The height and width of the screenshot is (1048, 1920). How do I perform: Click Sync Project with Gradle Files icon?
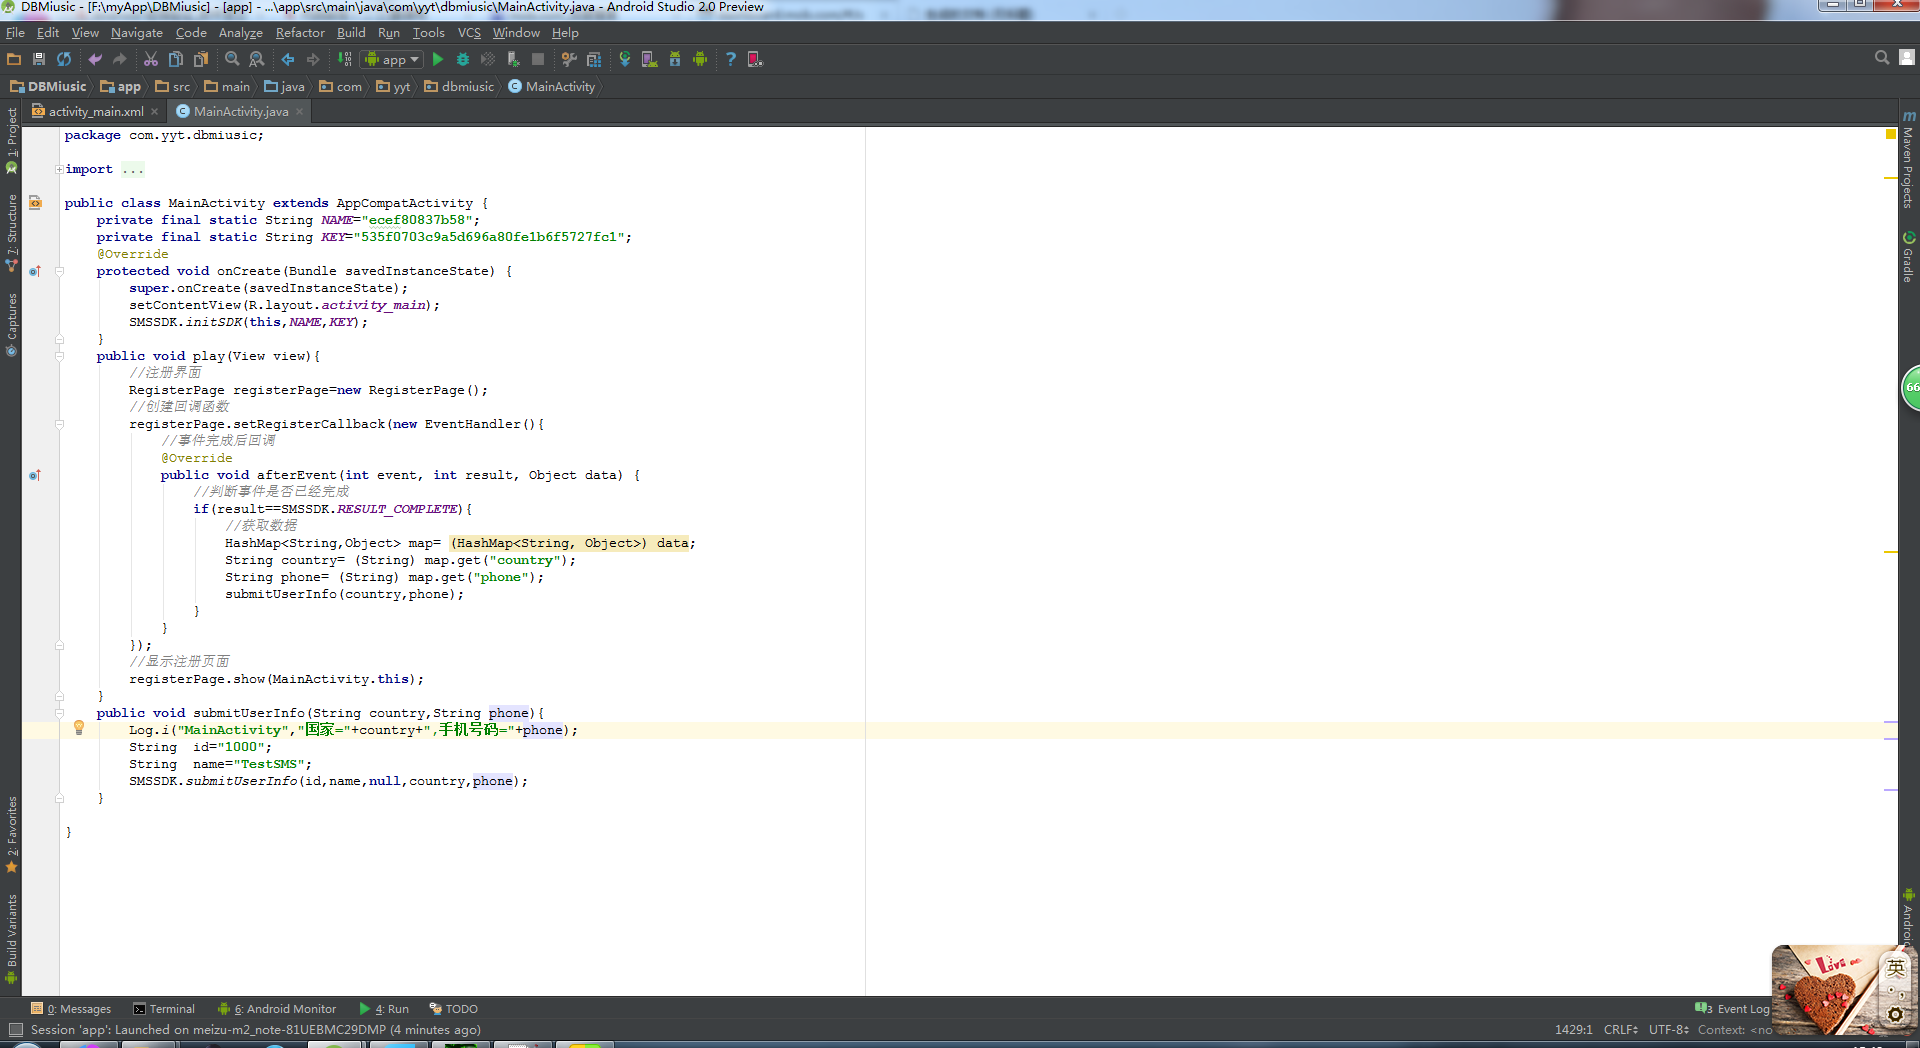pyautogui.click(x=625, y=59)
